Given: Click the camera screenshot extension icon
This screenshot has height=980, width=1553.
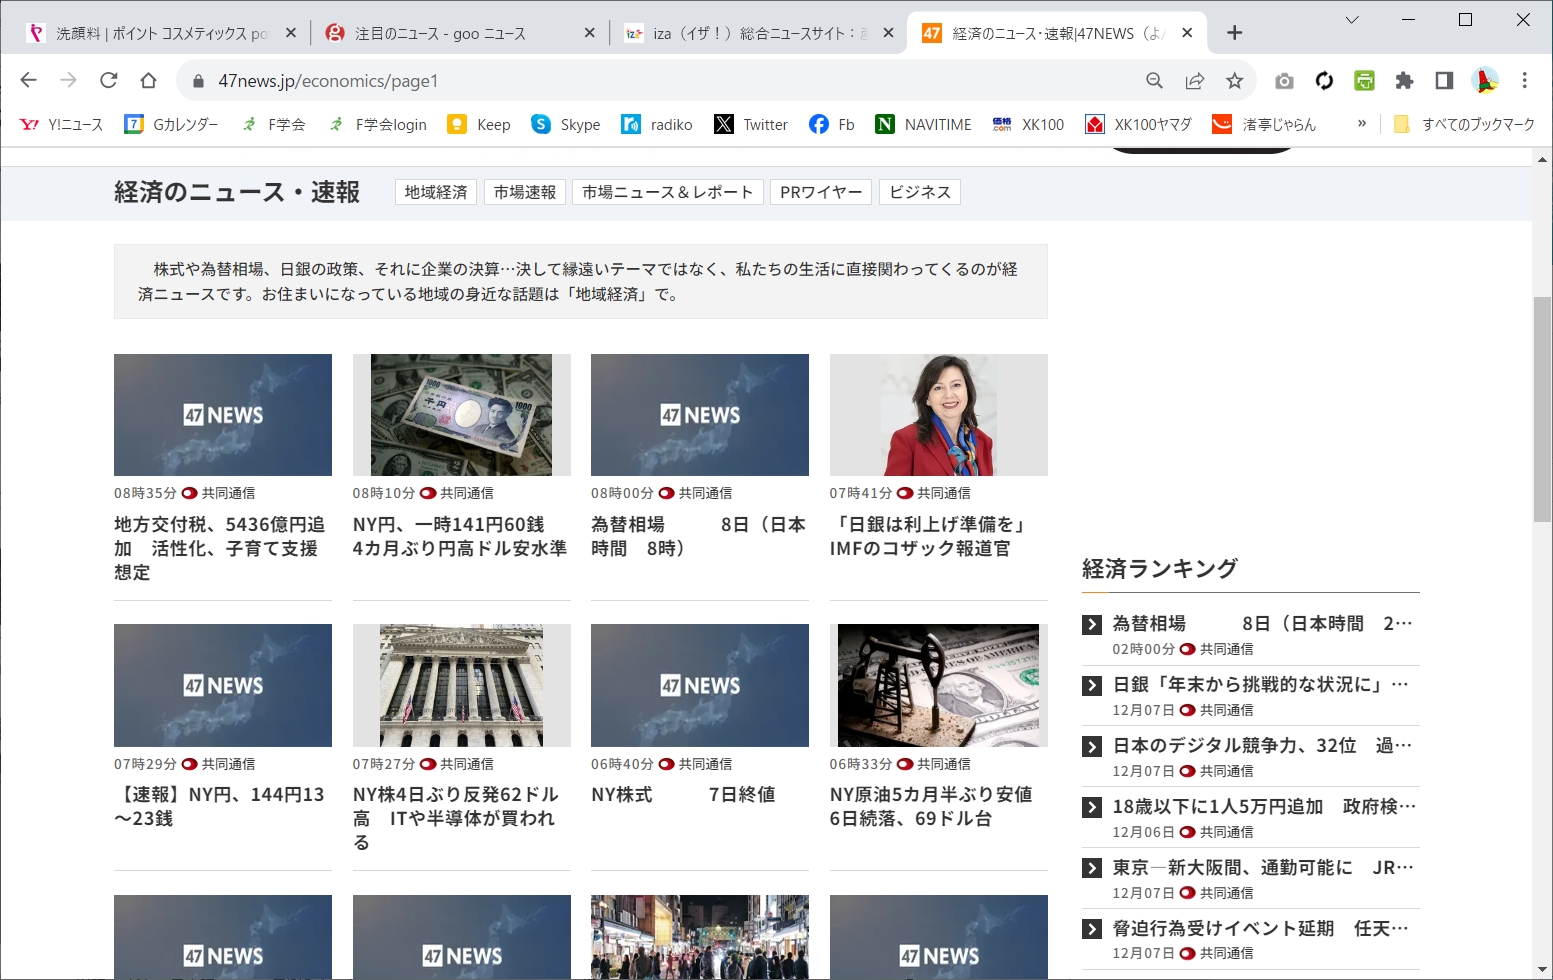Looking at the screenshot, I should [1285, 81].
